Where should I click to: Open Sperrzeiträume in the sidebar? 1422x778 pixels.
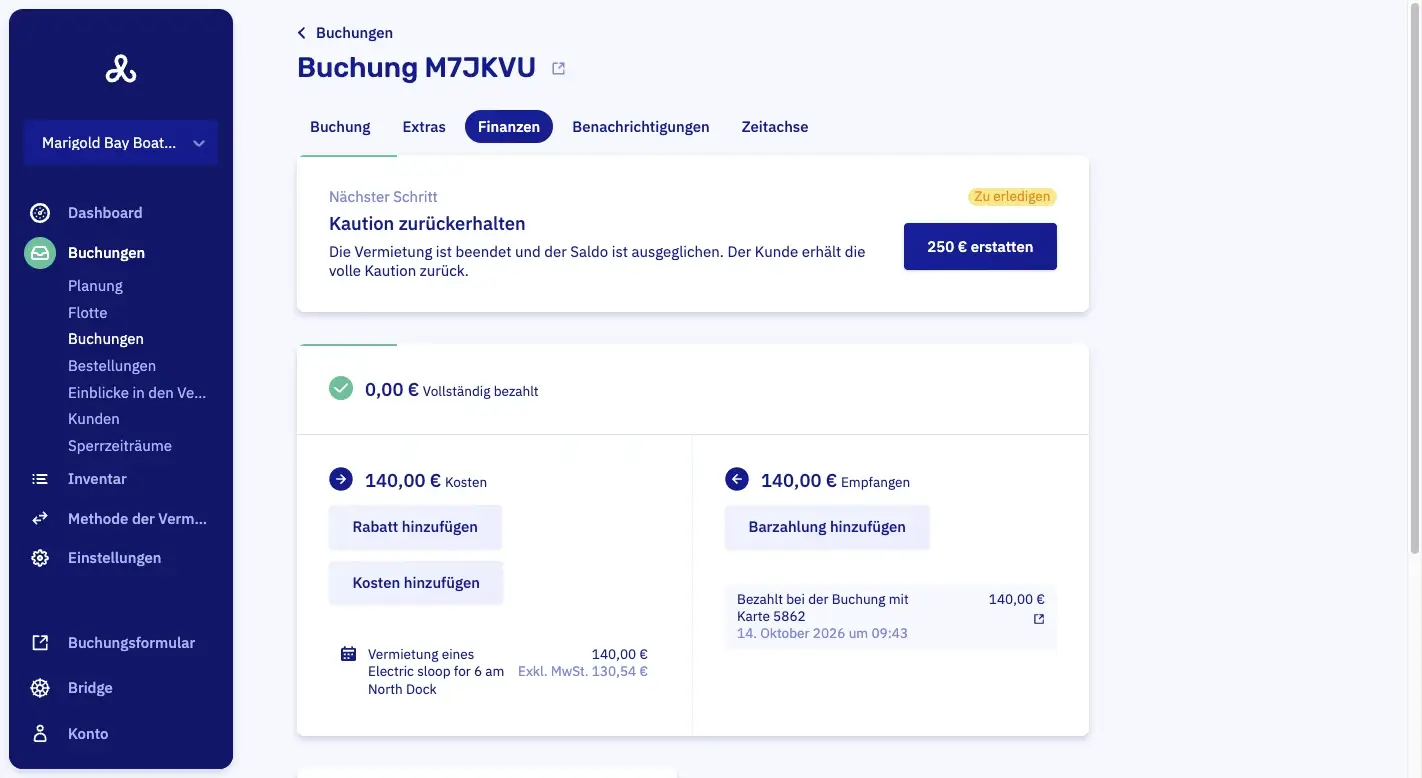(120, 446)
